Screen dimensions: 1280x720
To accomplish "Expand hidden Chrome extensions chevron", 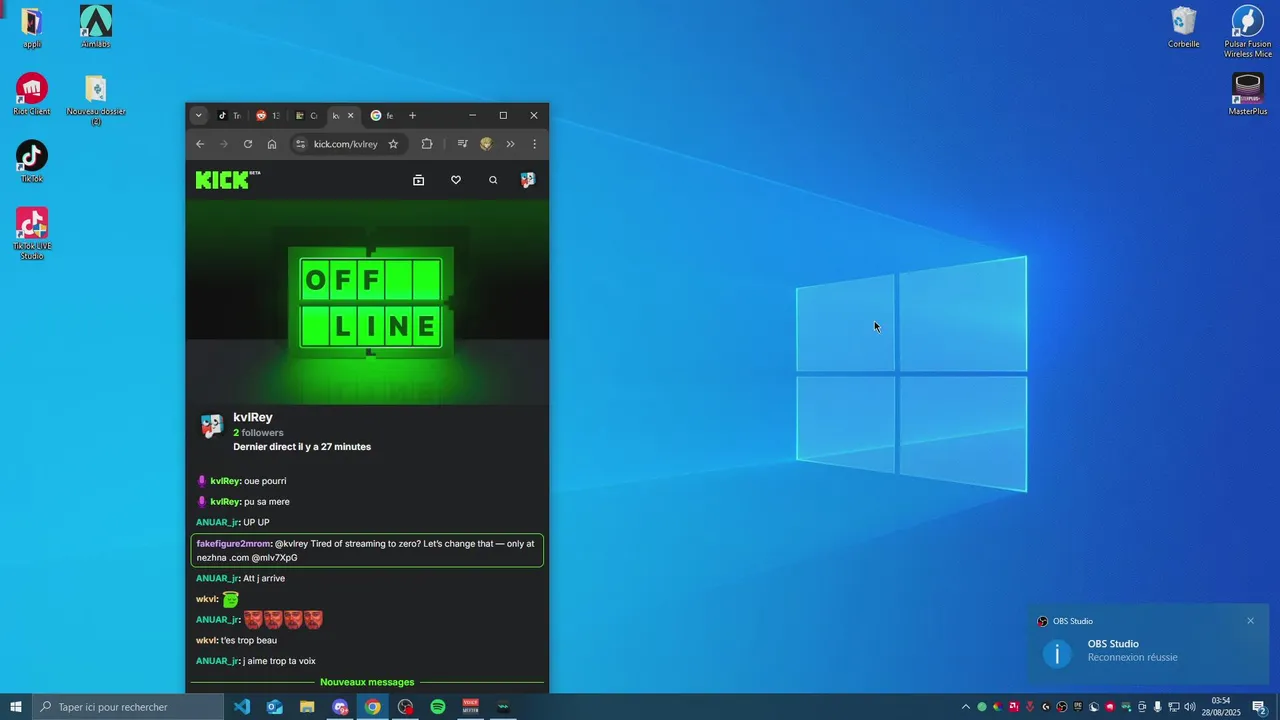I will [x=510, y=144].
